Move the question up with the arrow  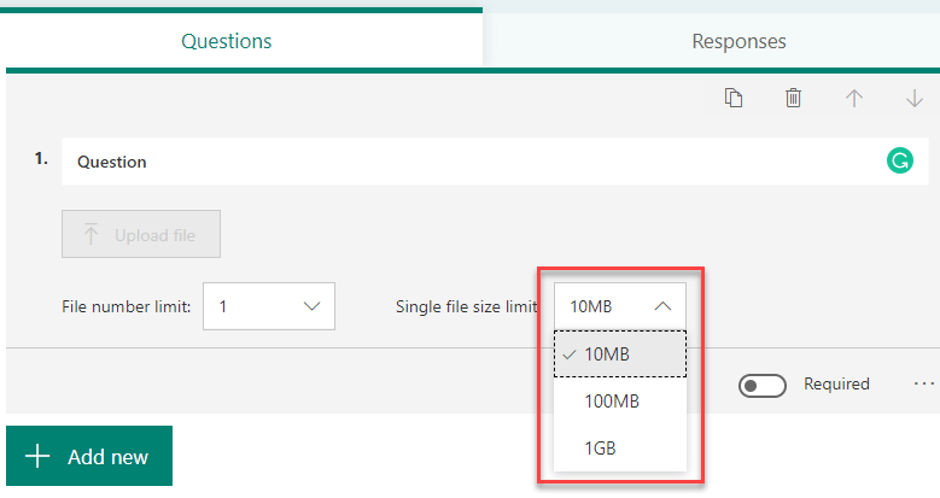[854, 98]
